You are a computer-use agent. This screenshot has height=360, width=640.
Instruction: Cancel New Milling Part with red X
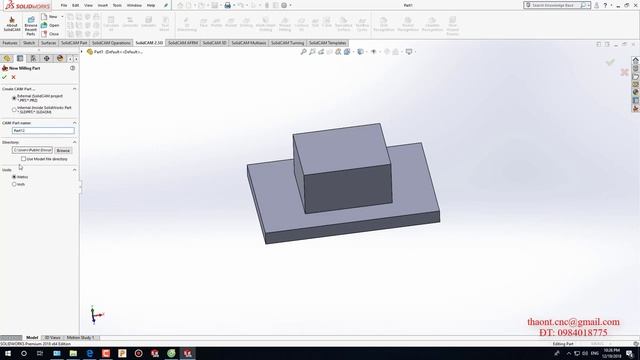[13, 77]
